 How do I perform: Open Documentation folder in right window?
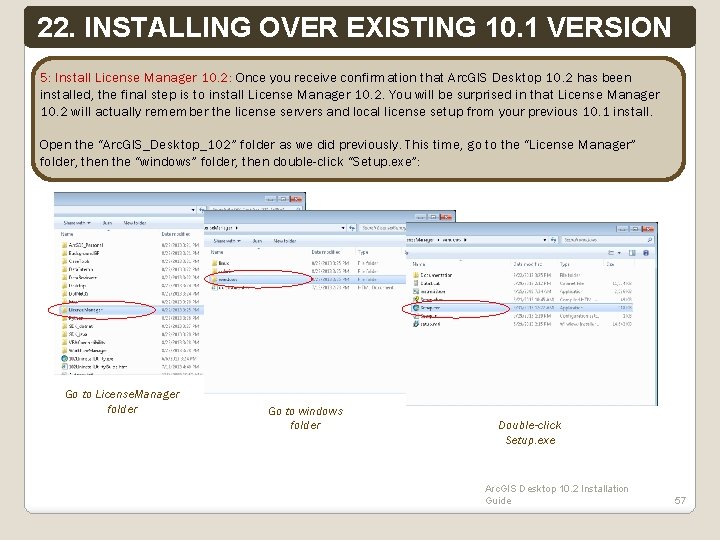click(x=522, y=275)
